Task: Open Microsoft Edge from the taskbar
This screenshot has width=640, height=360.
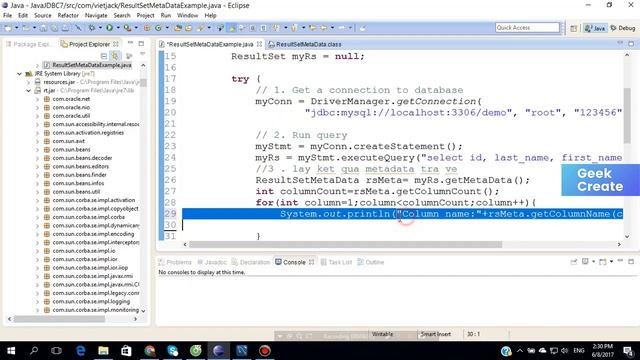Action: click(80, 351)
